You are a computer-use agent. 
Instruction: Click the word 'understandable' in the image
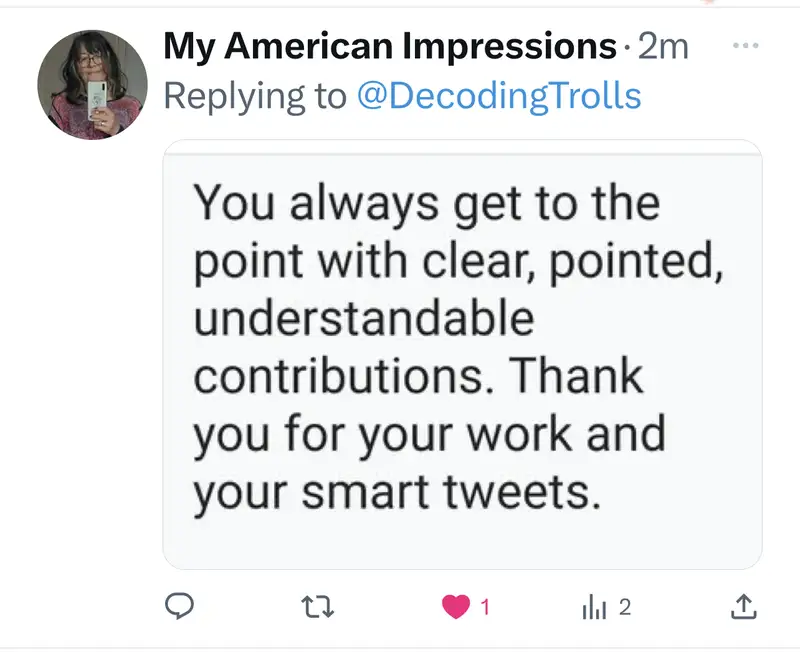(364, 320)
